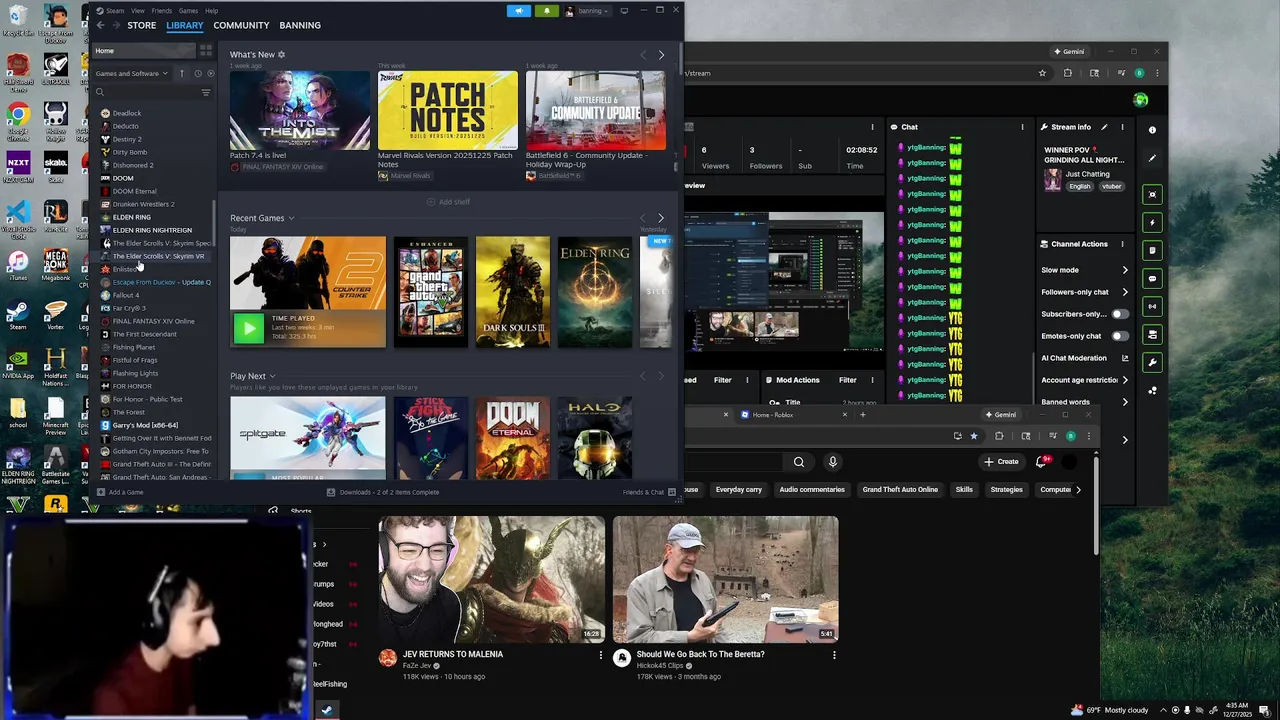1280x720 pixels.
Task: Click the wrench tool in Twitch sidebar
Action: pos(1153,362)
